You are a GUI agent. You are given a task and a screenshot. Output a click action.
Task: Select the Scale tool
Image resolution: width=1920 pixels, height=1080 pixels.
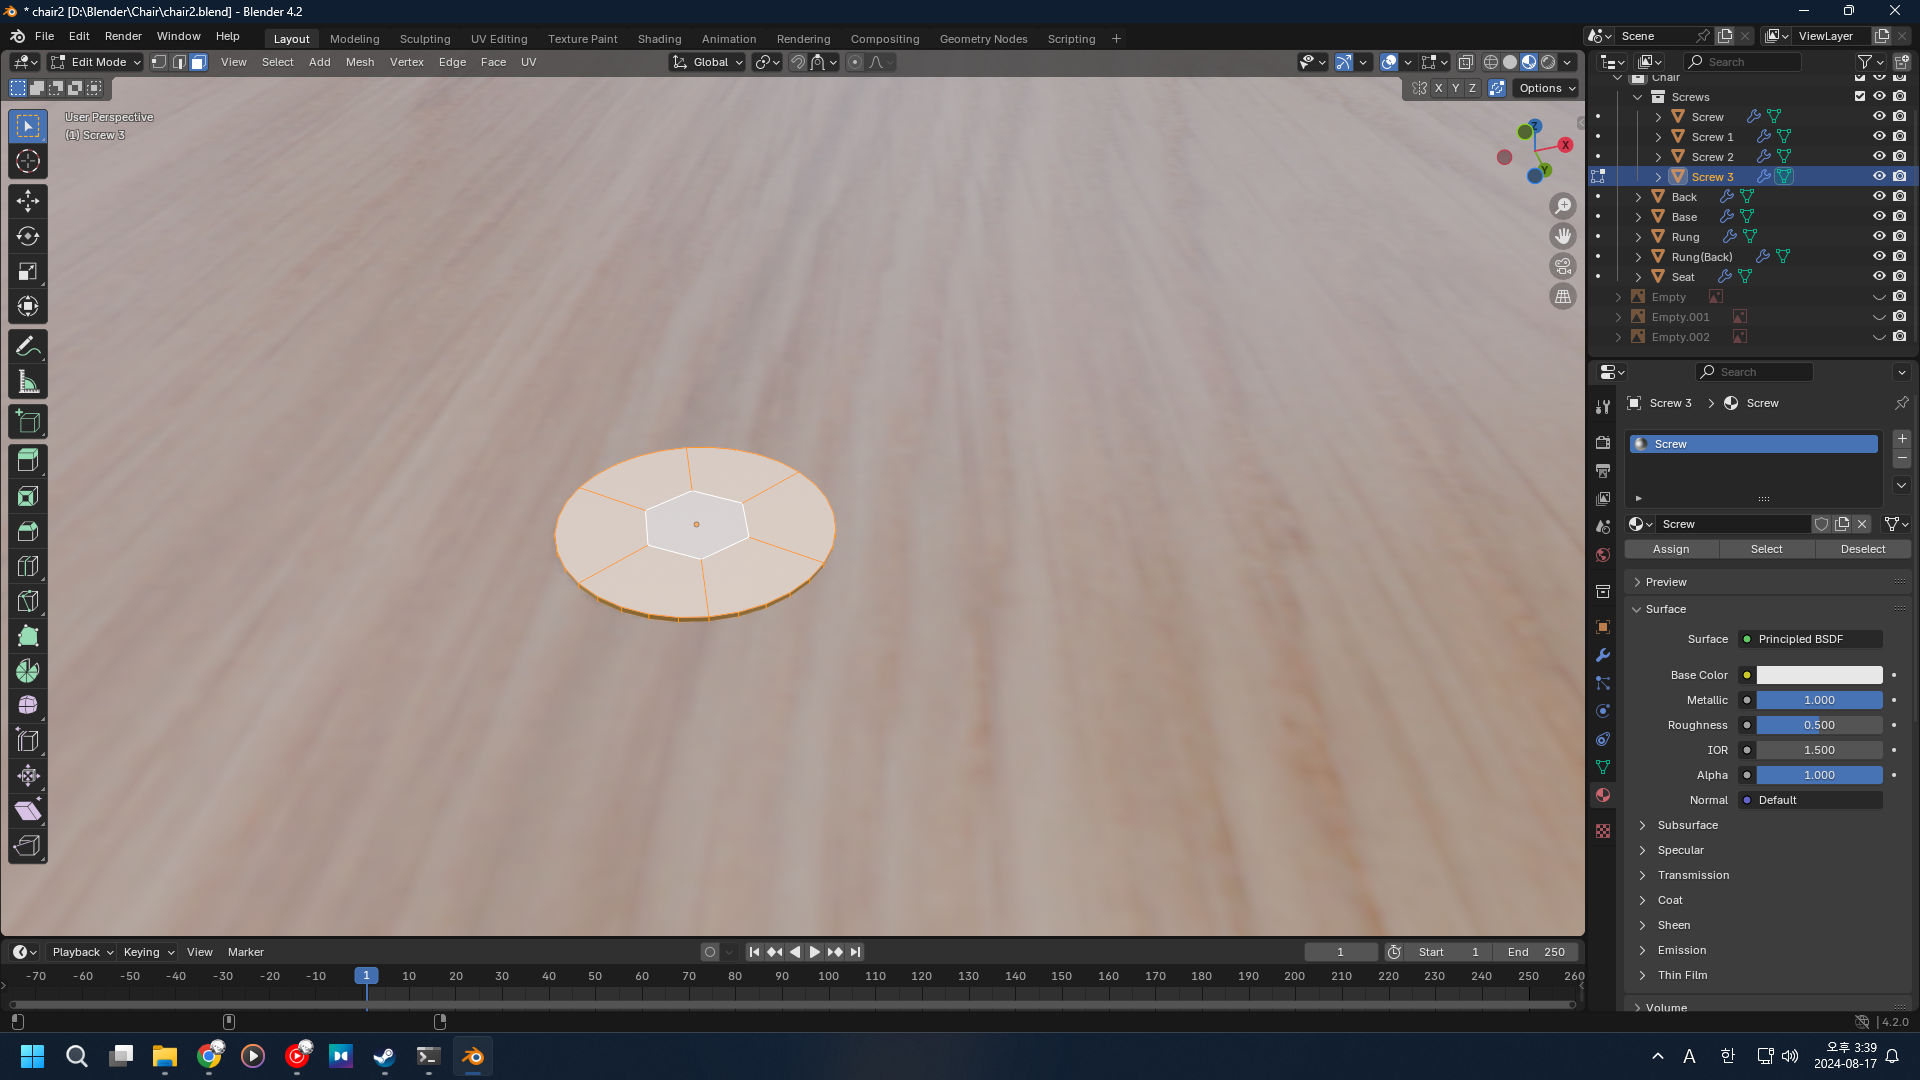point(28,271)
